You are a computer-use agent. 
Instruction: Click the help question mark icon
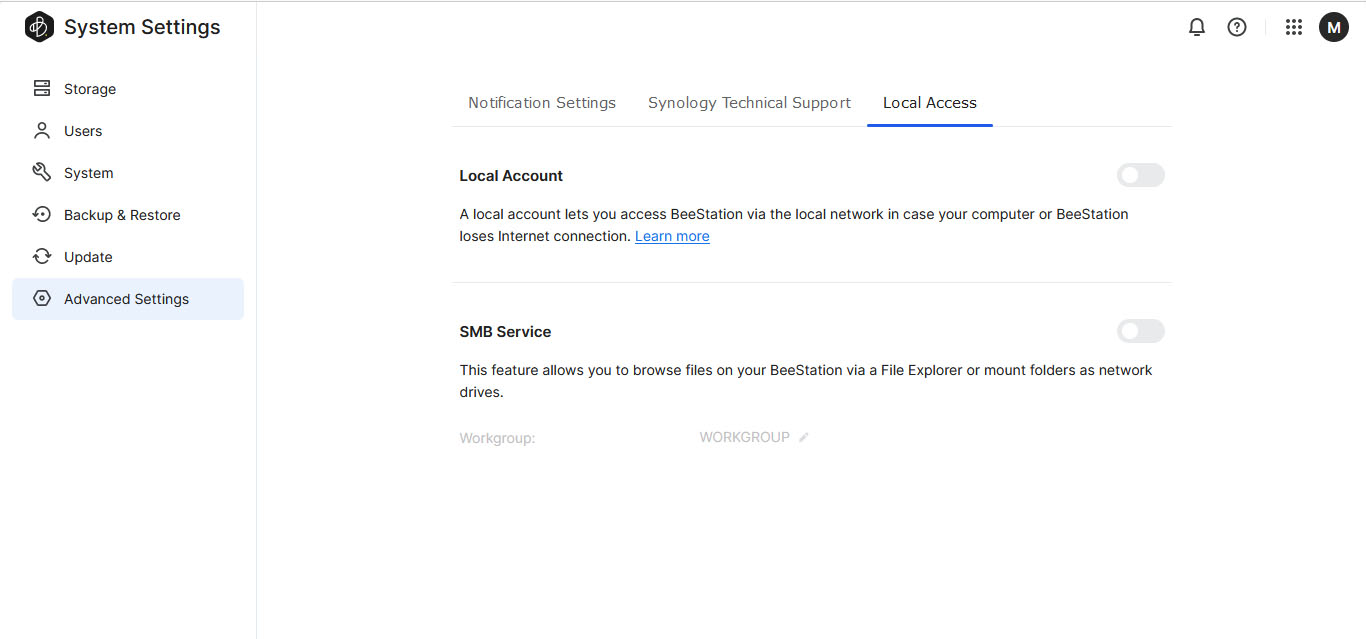(x=1237, y=27)
